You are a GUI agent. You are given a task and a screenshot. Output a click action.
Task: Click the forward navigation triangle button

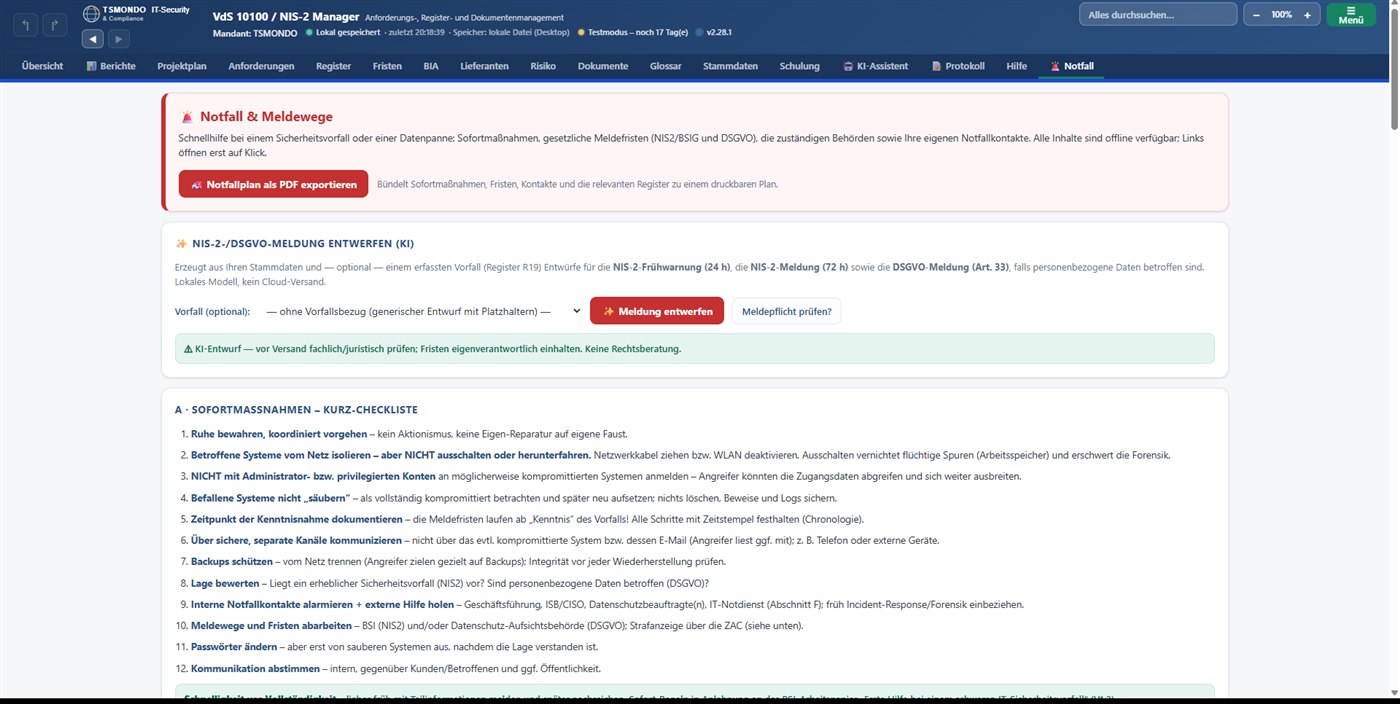(118, 39)
